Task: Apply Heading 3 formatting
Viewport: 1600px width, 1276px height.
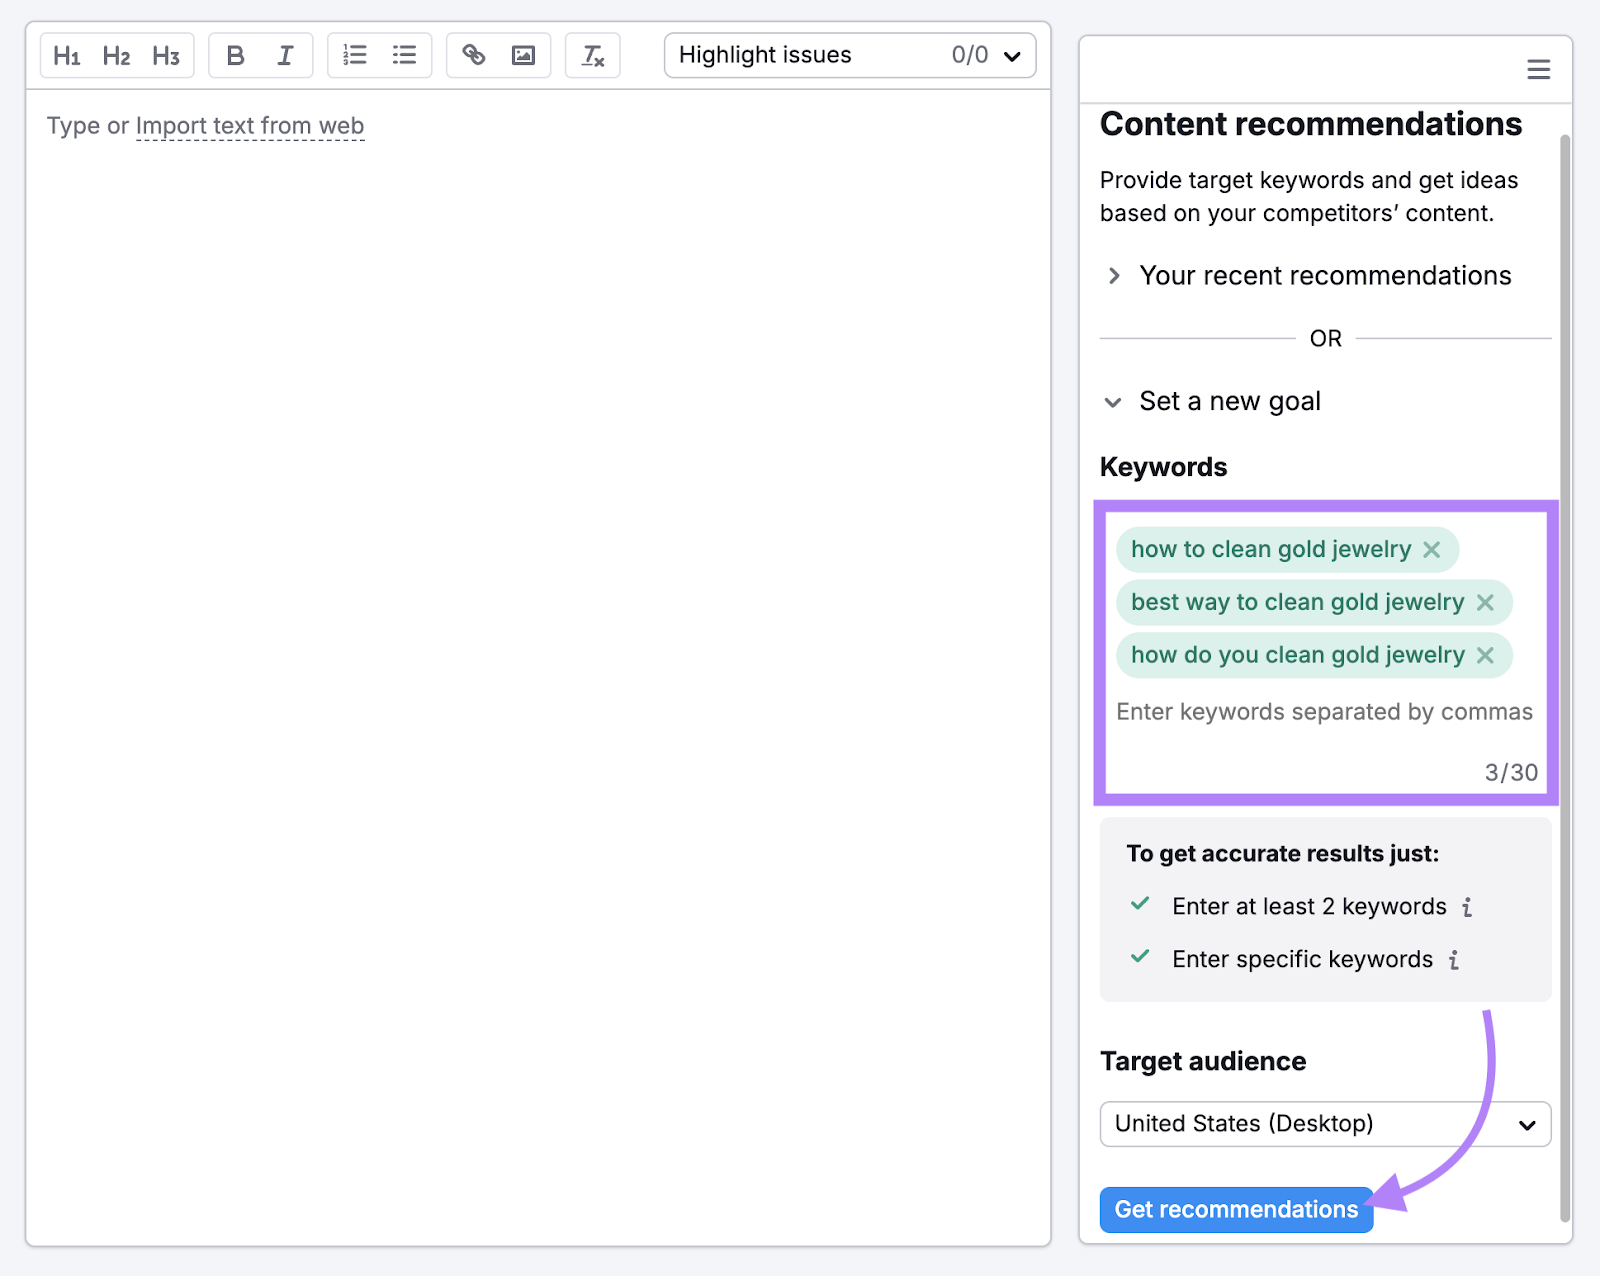Action: [x=165, y=55]
